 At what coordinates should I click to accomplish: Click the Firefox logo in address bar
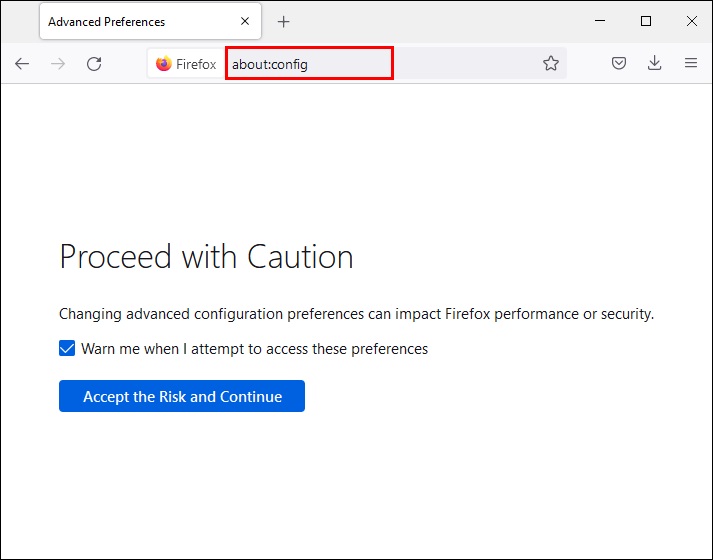164,64
